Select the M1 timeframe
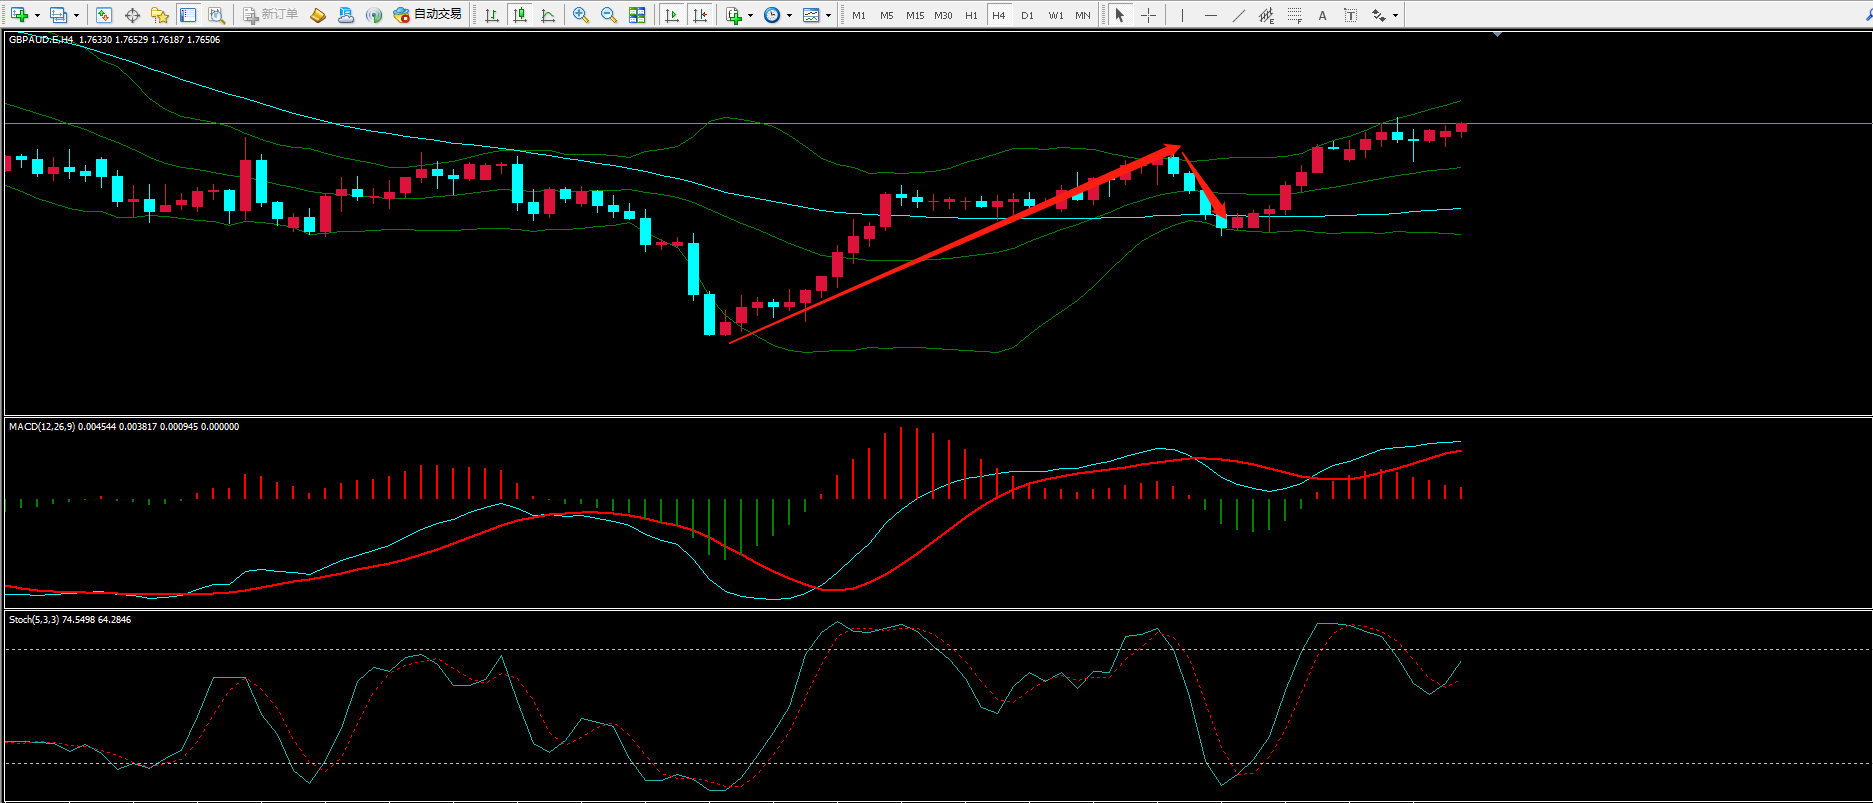Image resolution: width=1873 pixels, height=803 pixels. tap(859, 15)
